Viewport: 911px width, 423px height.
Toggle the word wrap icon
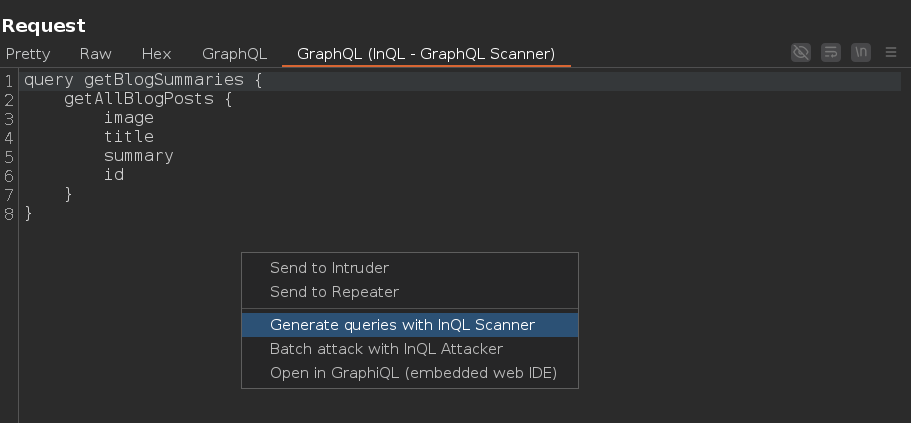830,53
